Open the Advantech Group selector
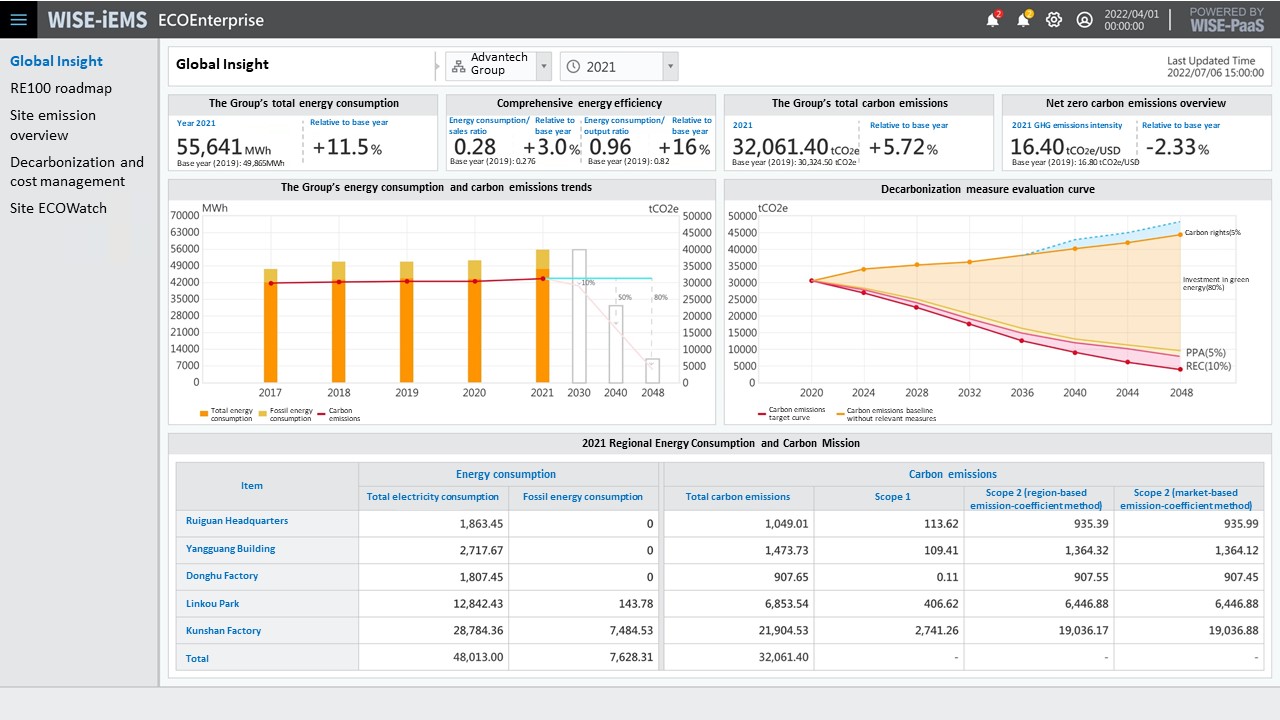Screen dimensions: 1280x720 coord(498,66)
